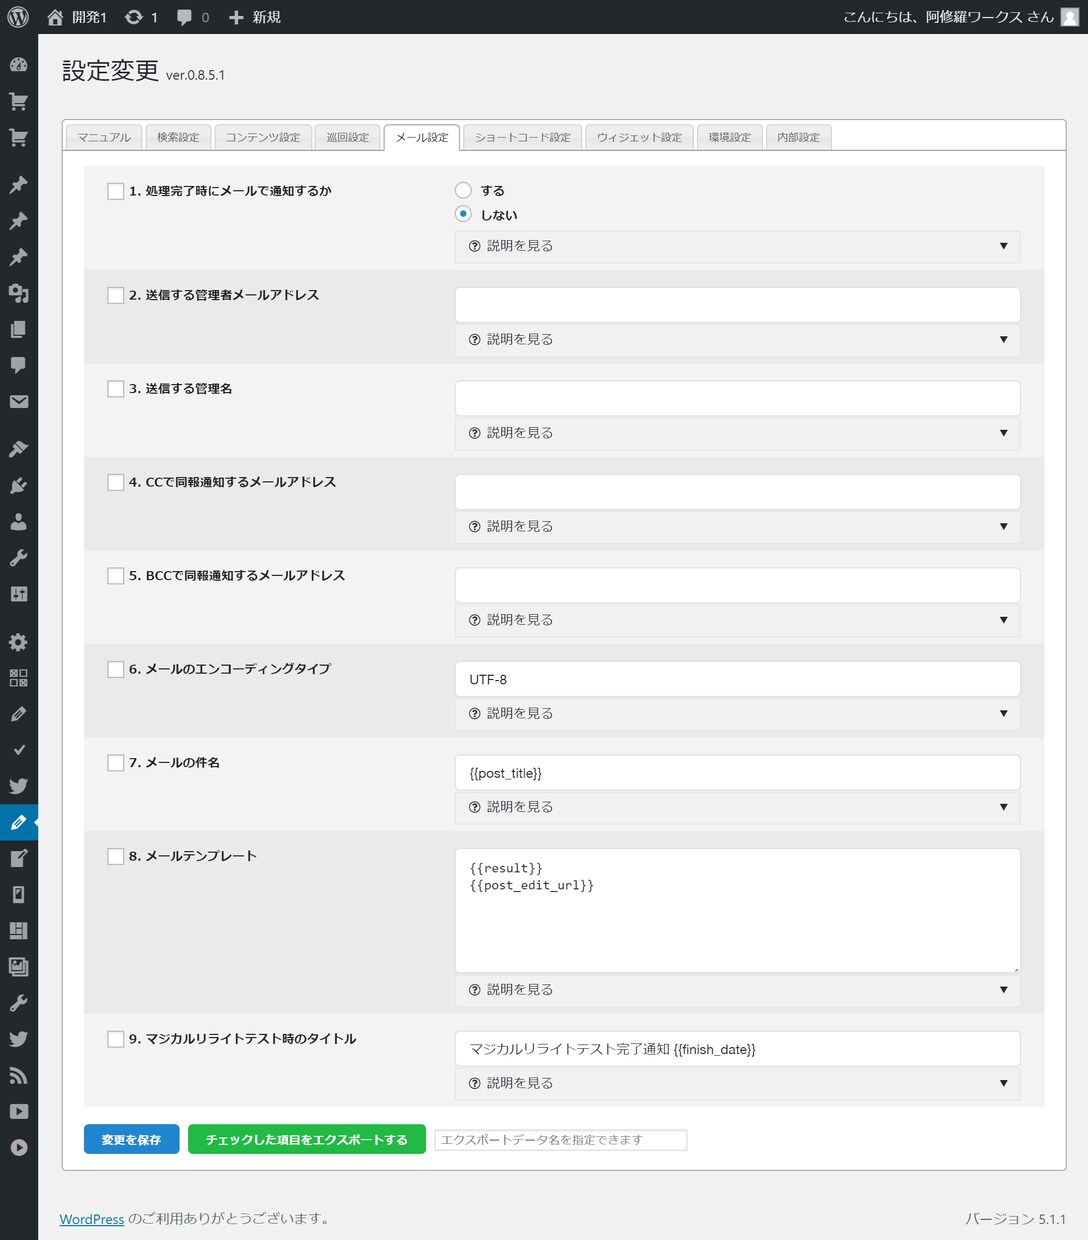The height and width of the screenshot is (1240, 1088).
Task: Open the Media camera-and-music icon
Action: (x=18, y=293)
